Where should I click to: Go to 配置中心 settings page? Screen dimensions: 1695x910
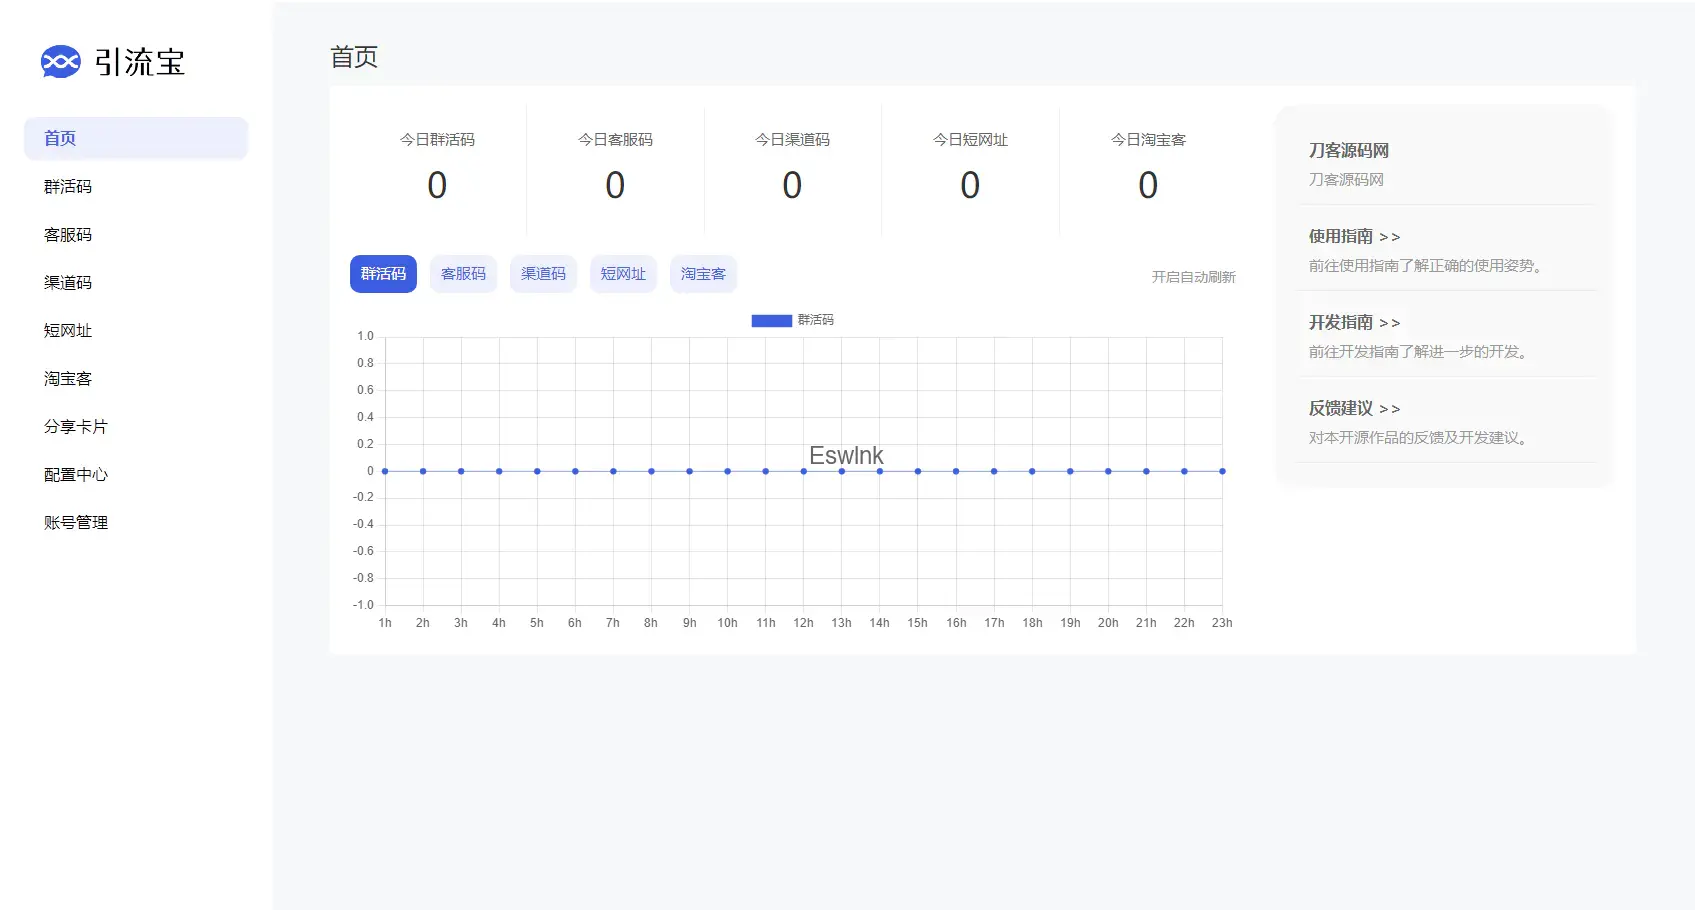coord(76,475)
